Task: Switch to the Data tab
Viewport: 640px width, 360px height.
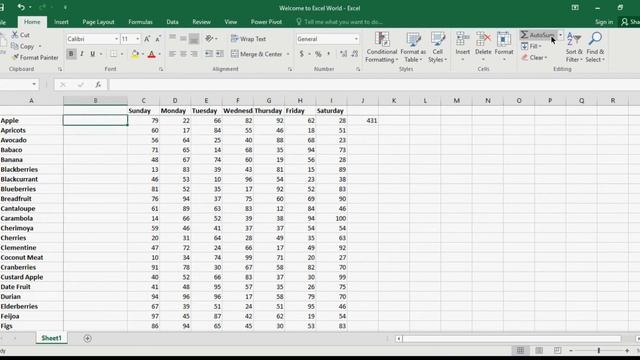Action: coord(172,22)
